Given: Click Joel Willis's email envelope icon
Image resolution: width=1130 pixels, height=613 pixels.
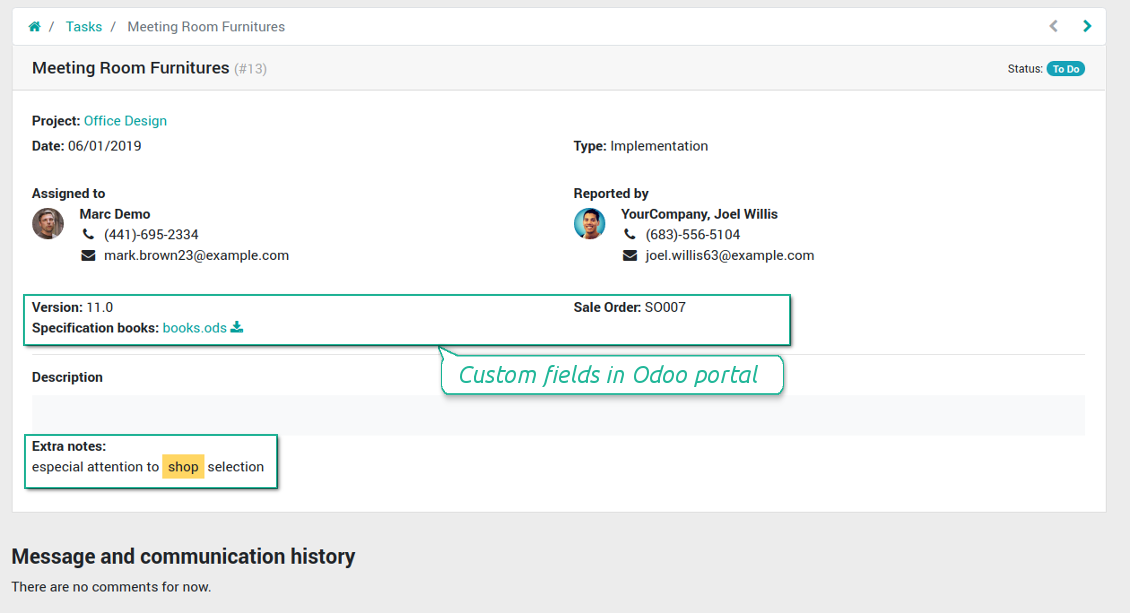Looking at the screenshot, I should 630,255.
